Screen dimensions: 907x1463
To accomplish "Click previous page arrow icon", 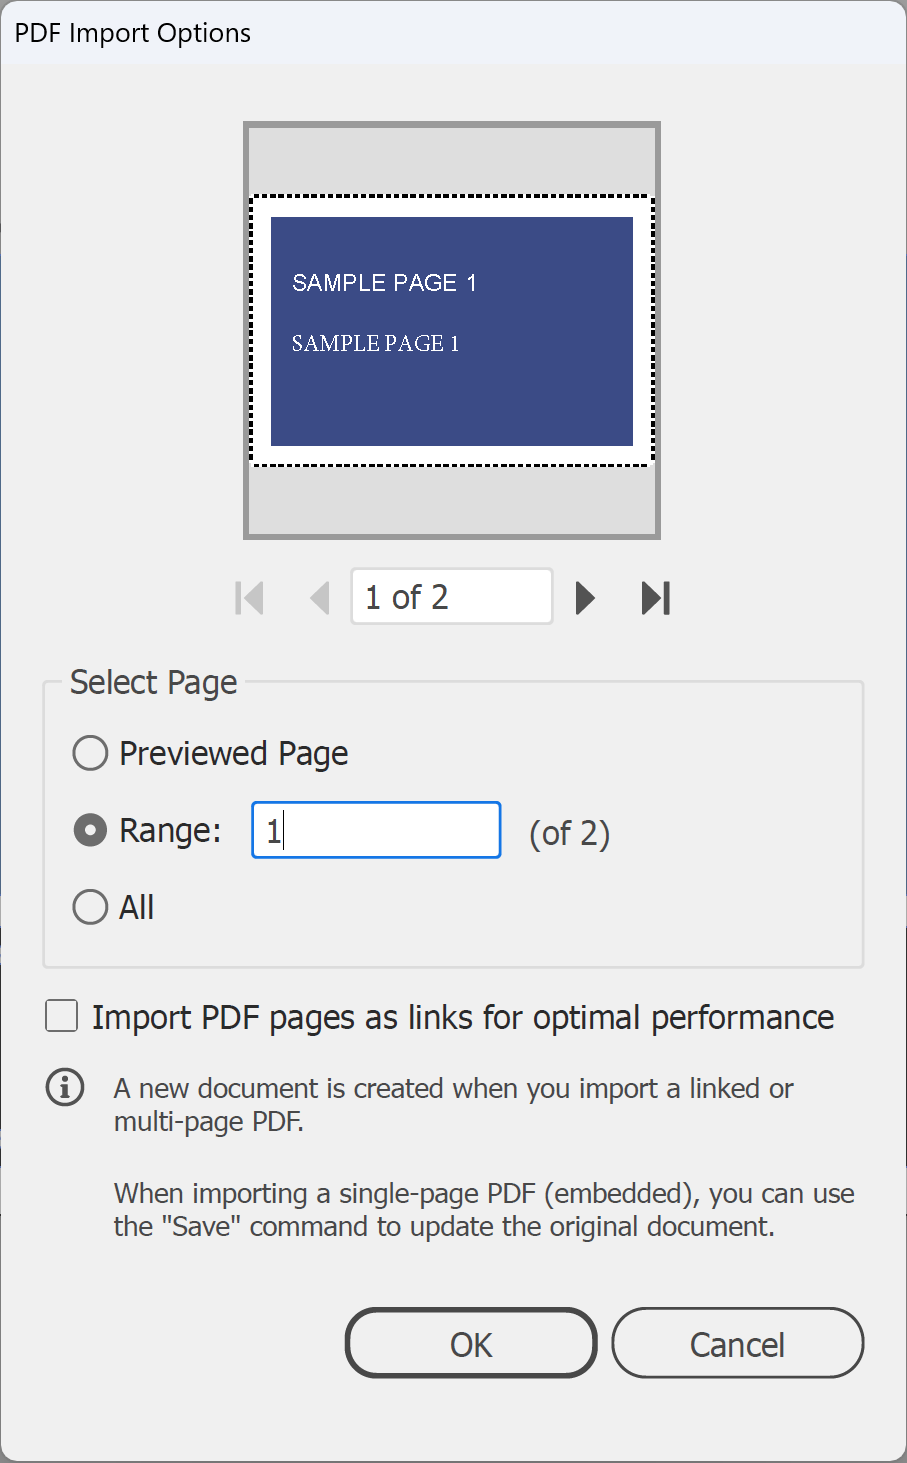I will tap(320, 598).
